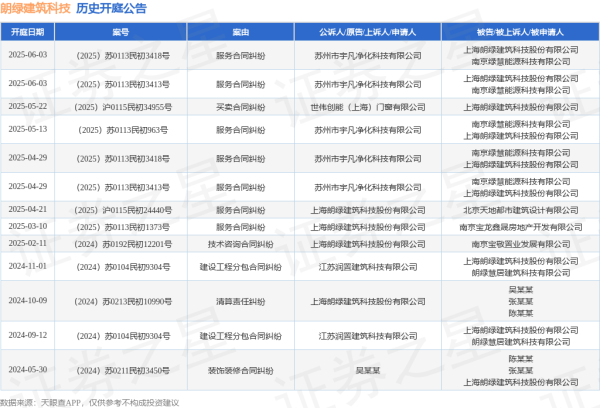Image resolution: width=600 pixels, height=408 pixels.
Task: Click the 公诉人/原告/上诉人/申请人 column header
Action: 368,32
